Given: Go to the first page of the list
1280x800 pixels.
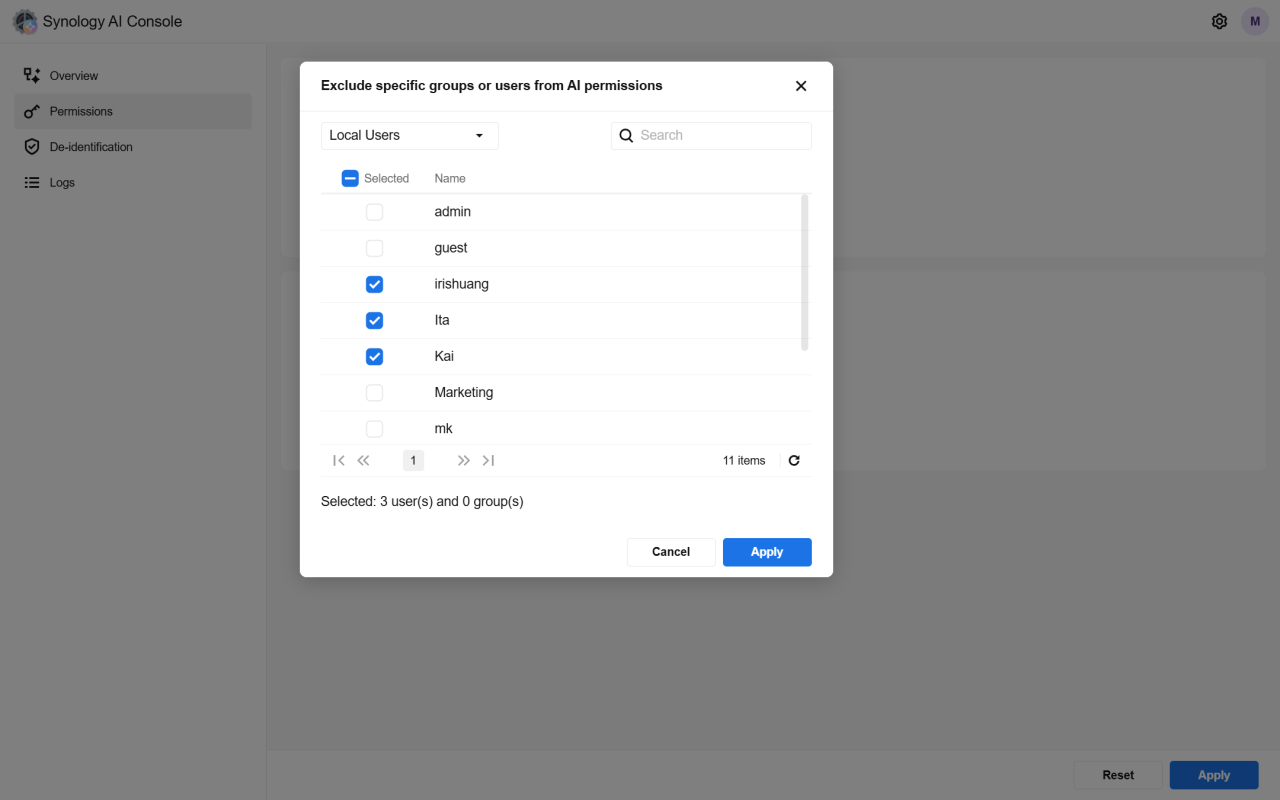Looking at the screenshot, I should coord(338,461).
